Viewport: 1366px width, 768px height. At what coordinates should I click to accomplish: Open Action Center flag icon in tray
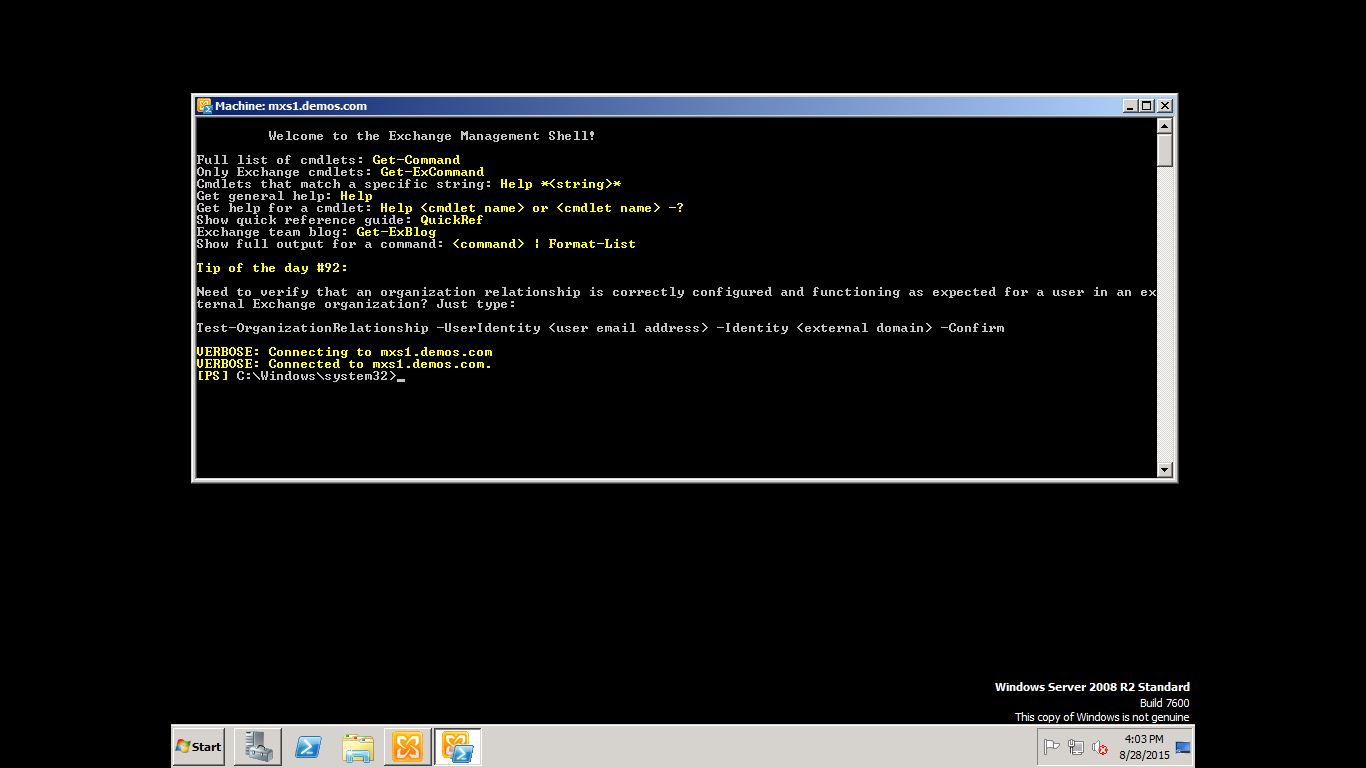(1052, 747)
